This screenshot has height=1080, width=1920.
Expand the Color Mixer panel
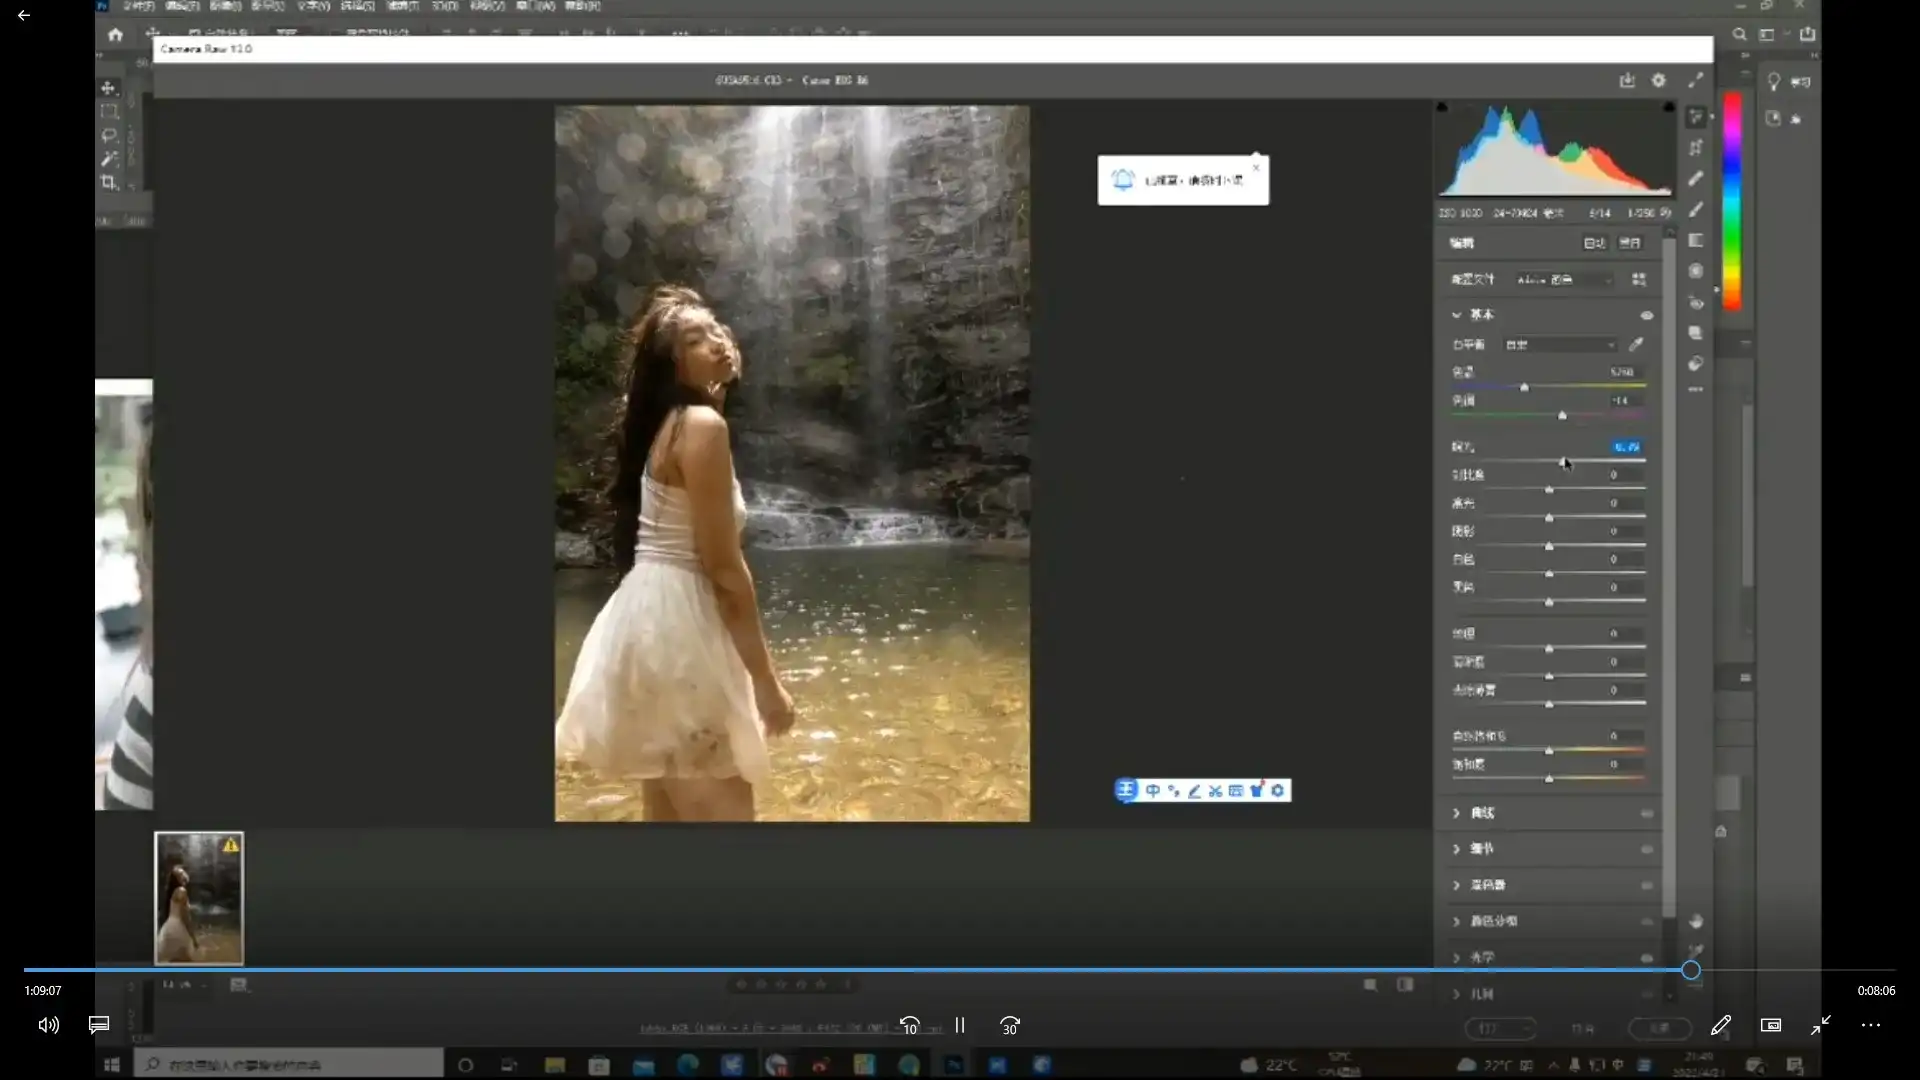[x=1487, y=885]
